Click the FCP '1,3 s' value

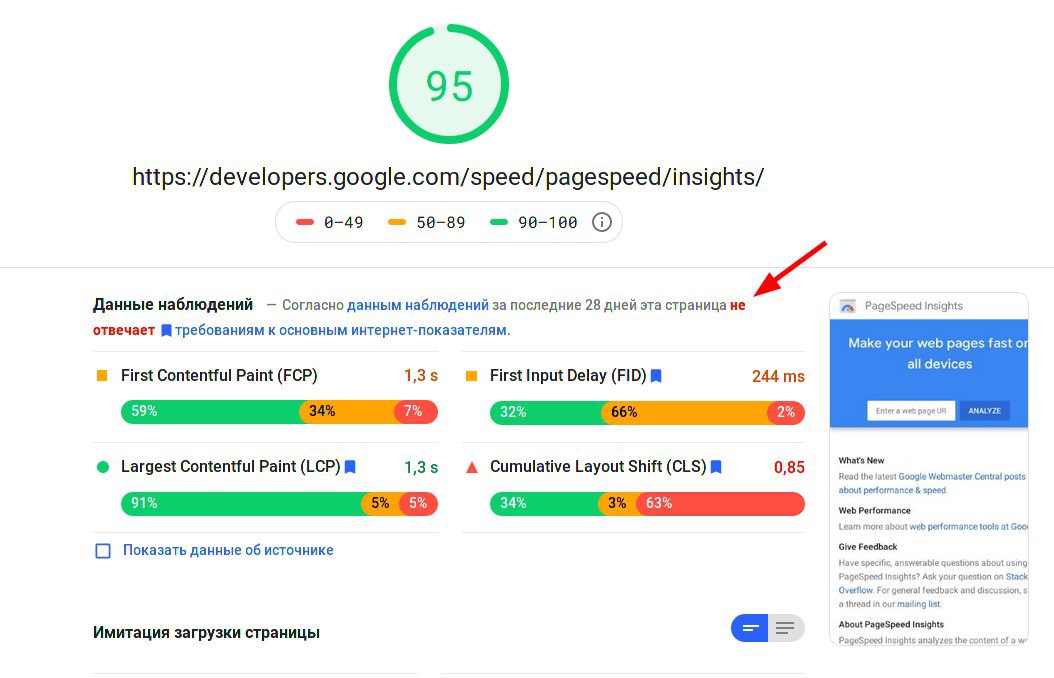421,376
